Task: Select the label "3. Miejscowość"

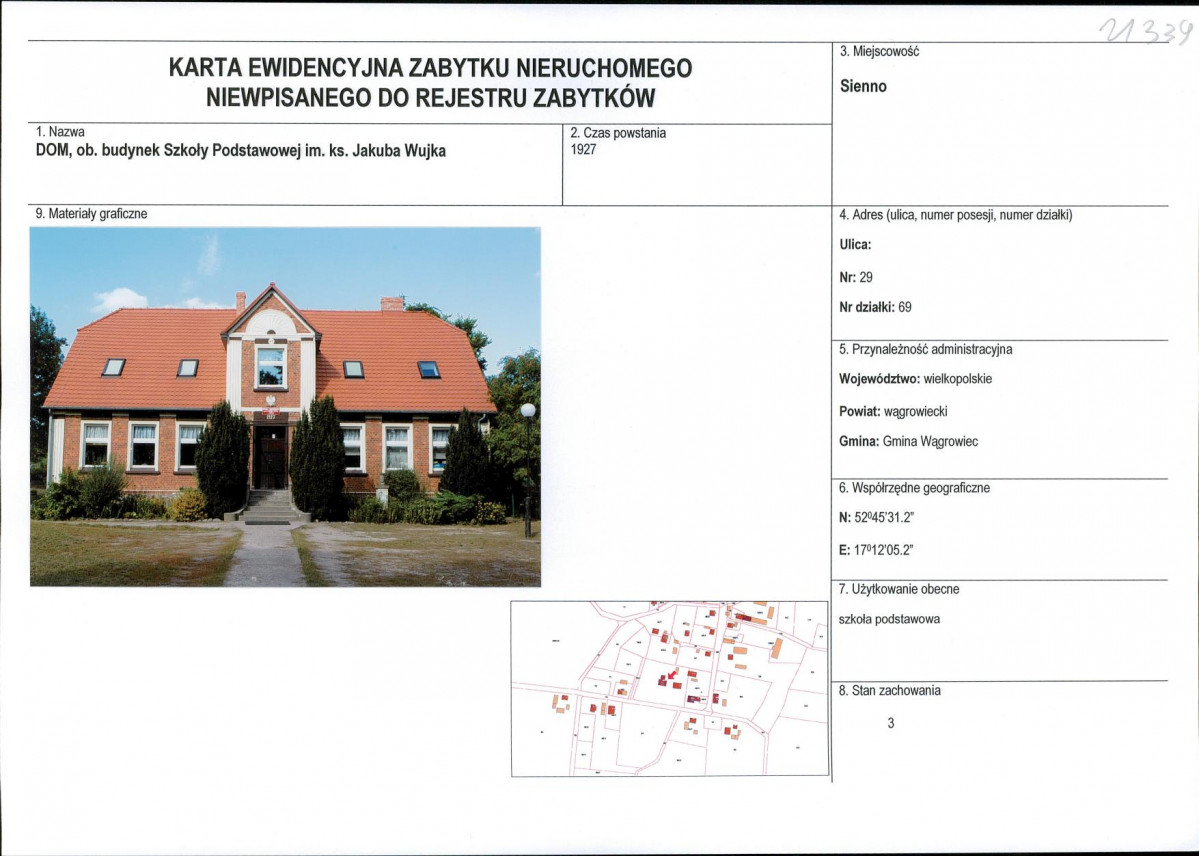Action: click(x=879, y=51)
